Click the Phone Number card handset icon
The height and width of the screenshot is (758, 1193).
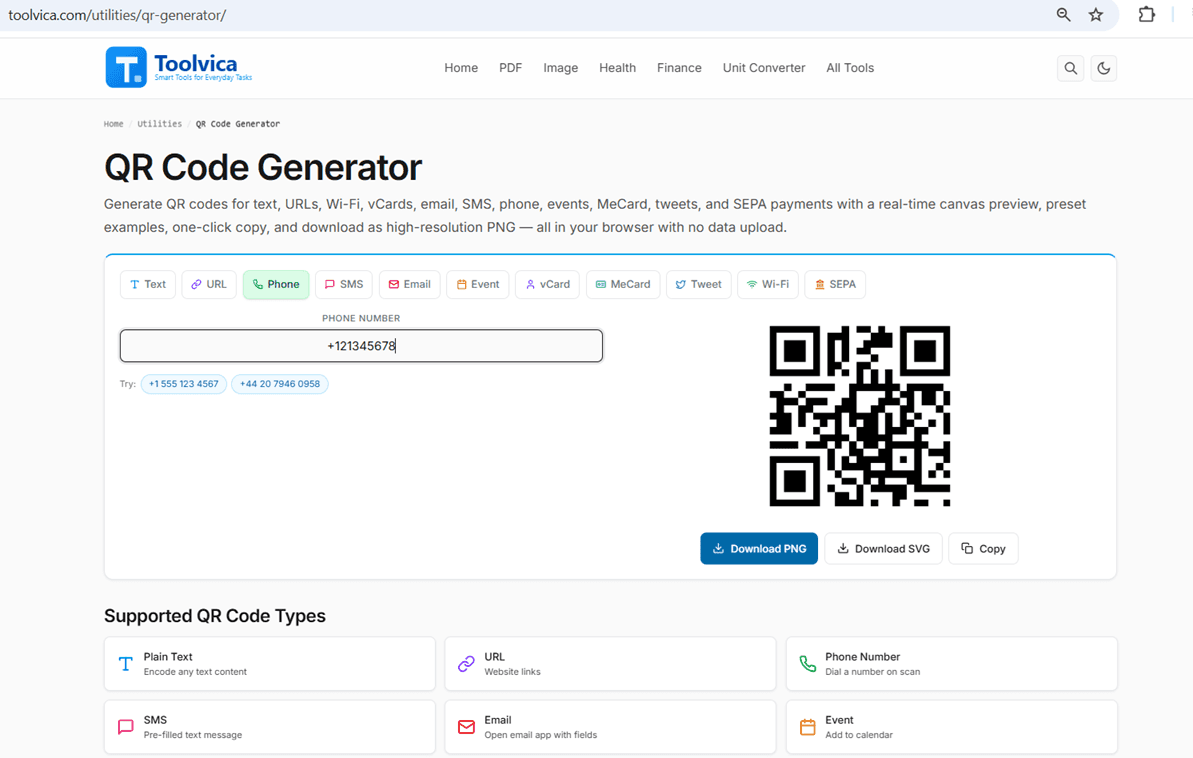click(x=807, y=664)
